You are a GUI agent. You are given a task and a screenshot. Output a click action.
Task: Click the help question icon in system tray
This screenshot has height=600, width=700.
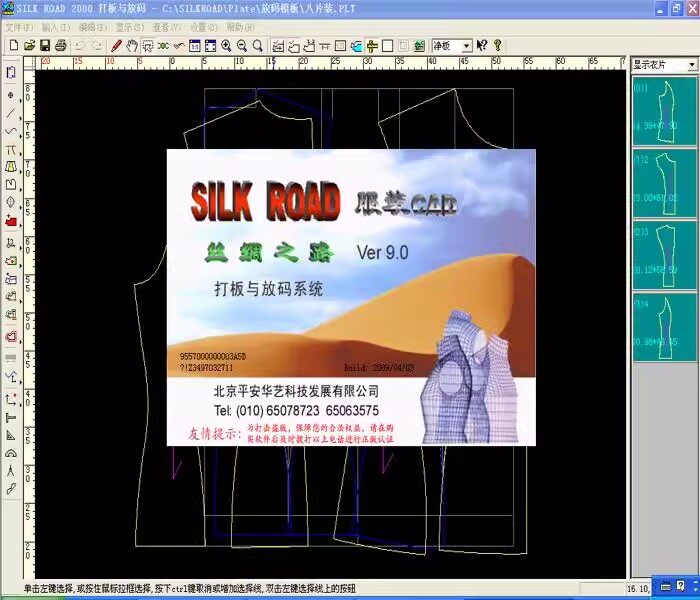680,586
